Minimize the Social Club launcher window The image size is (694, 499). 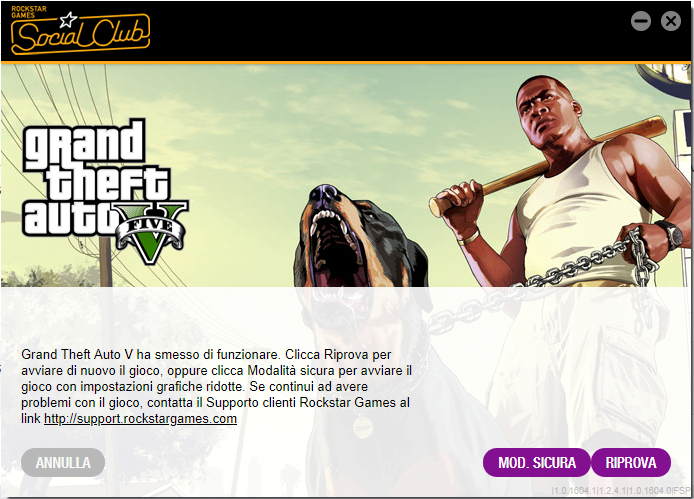[x=640, y=21]
